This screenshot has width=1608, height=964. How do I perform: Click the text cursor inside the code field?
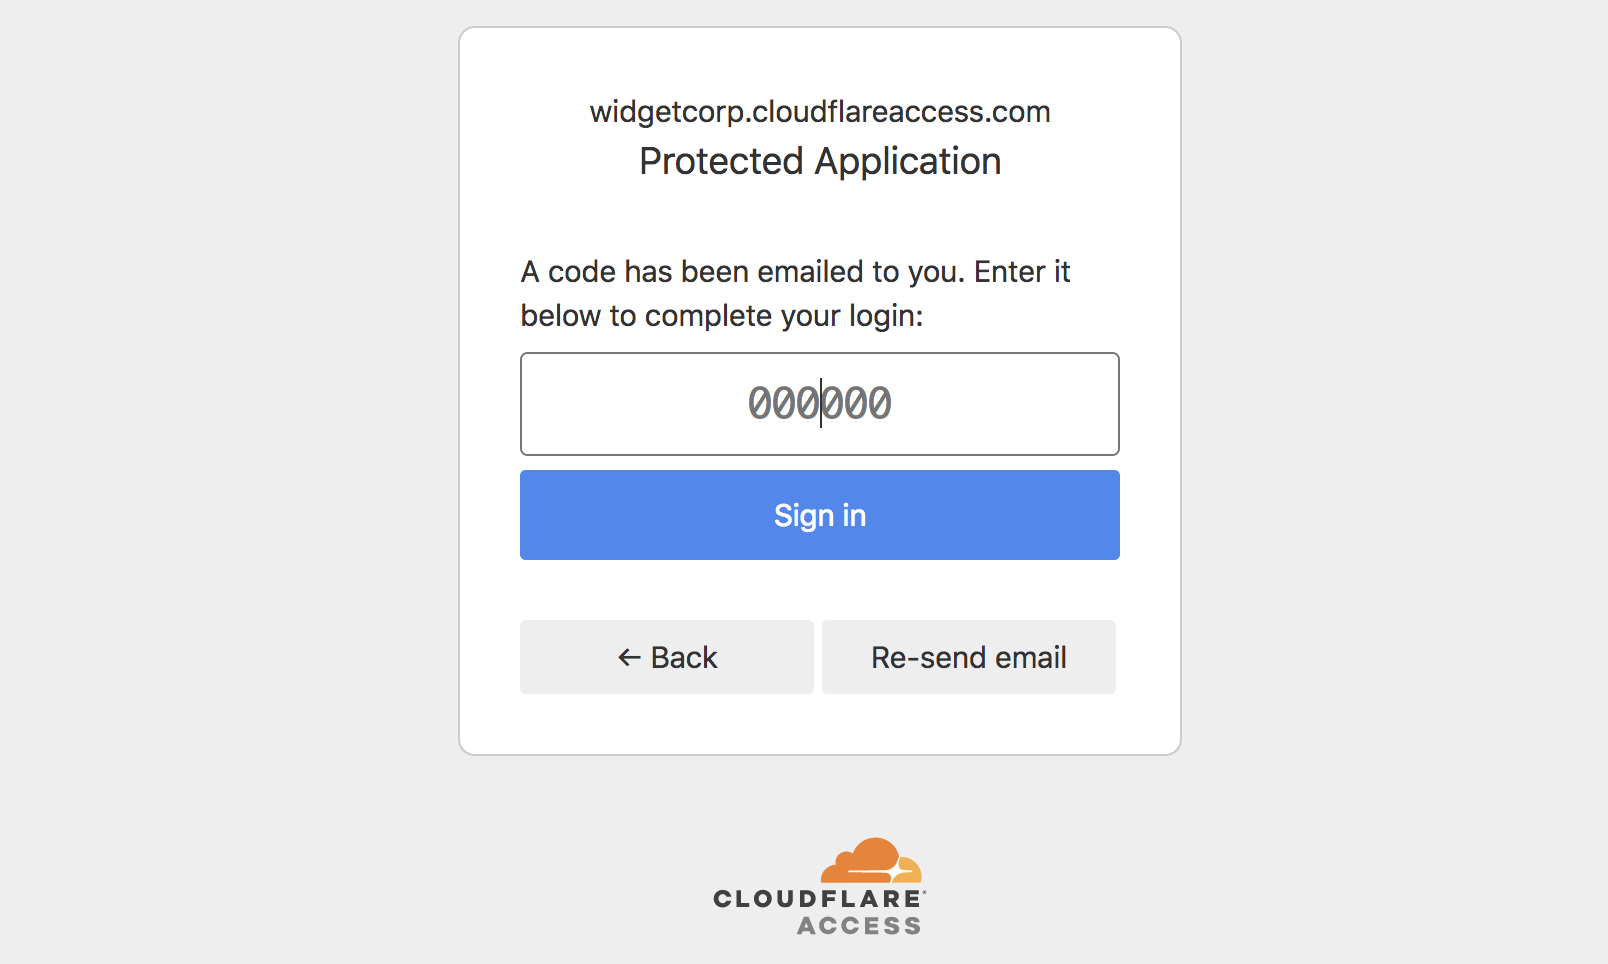pyautogui.click(x=821, y=404)
